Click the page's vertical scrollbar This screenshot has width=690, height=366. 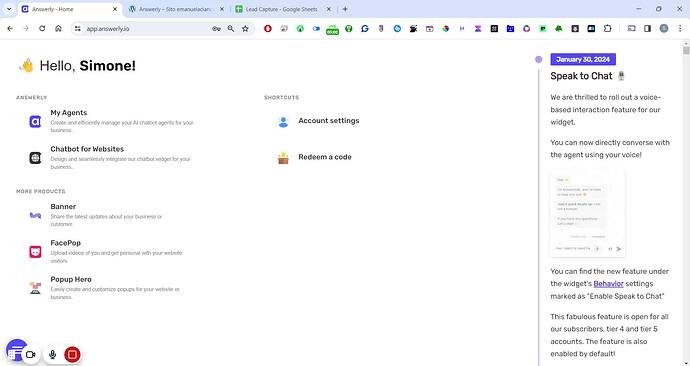[x=686, y=202]
